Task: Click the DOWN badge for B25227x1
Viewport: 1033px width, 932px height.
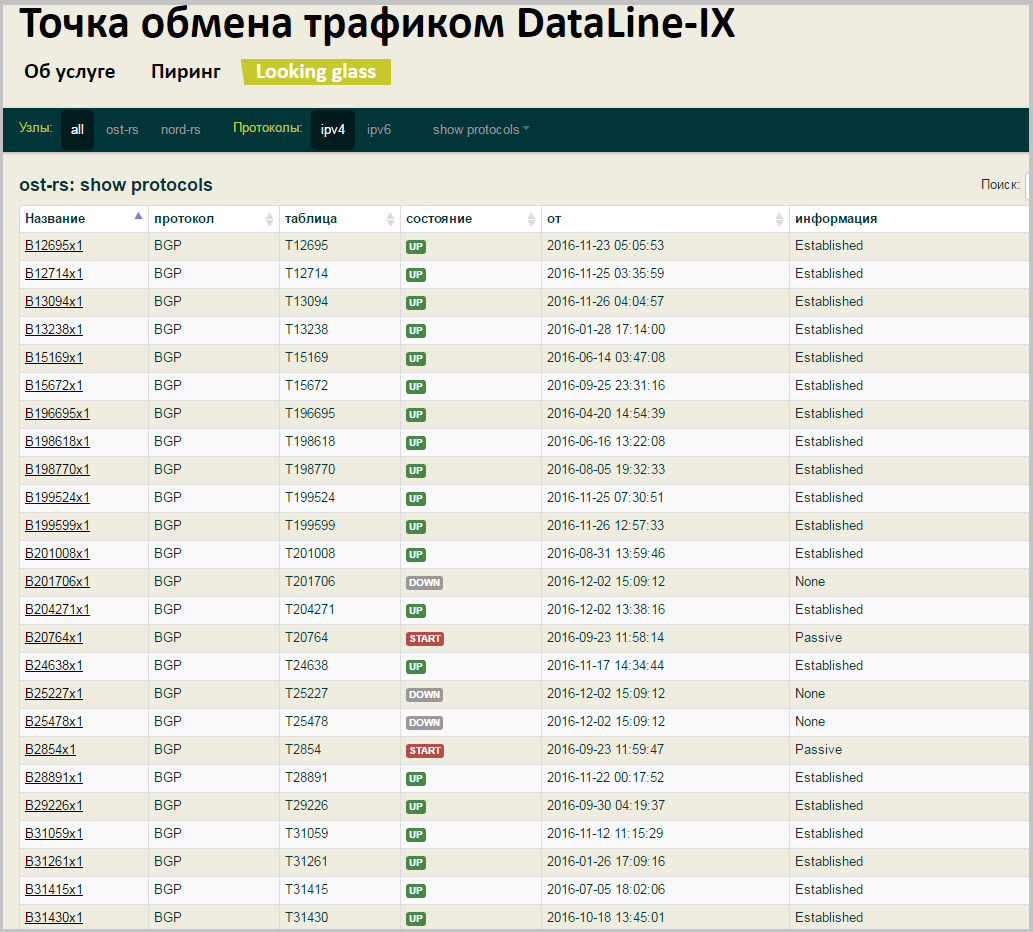Action: click(x=424, y=695)
